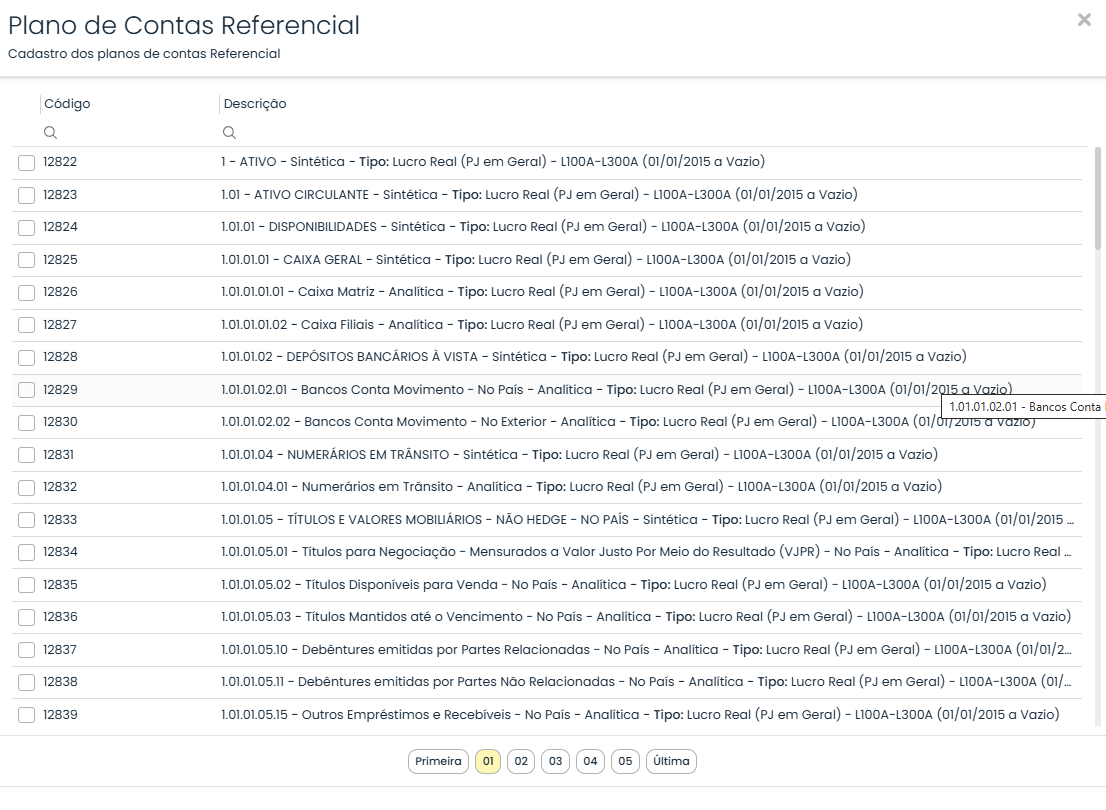Screen dimensions: 1106x810
Task: Check the box for code 12839
Action: coord(27,715)
